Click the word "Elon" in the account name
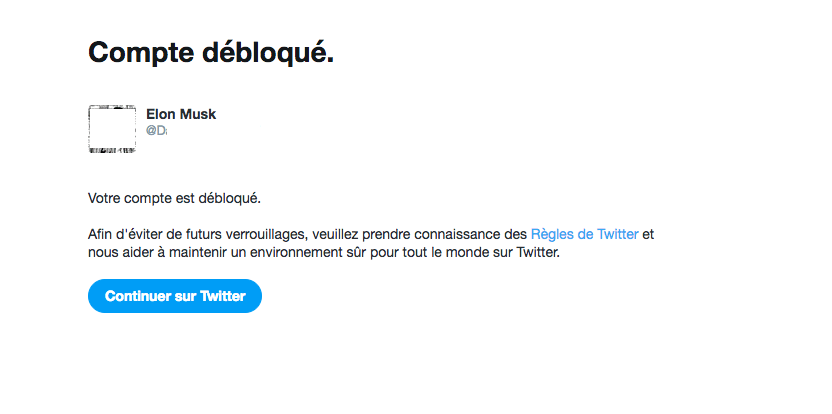The height and width of the screenshot is (414, 832). (x=161, y=114)
